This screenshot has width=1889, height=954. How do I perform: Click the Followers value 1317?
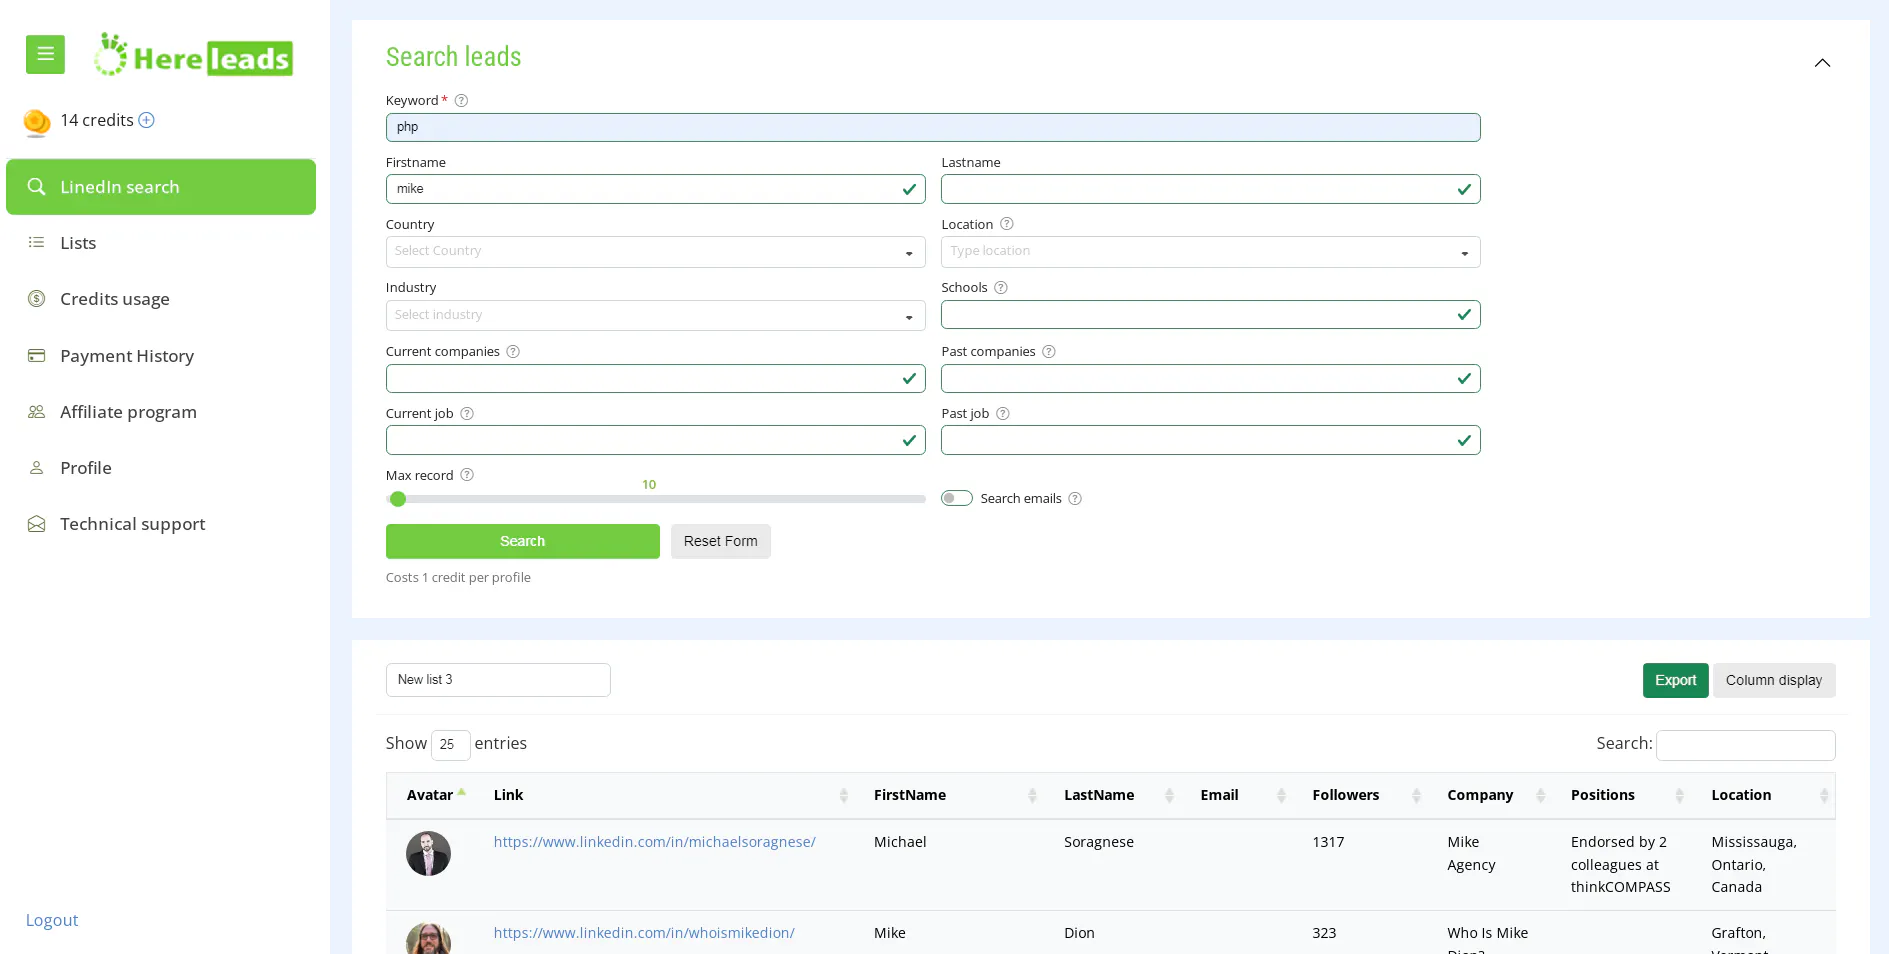point(1328,842)
